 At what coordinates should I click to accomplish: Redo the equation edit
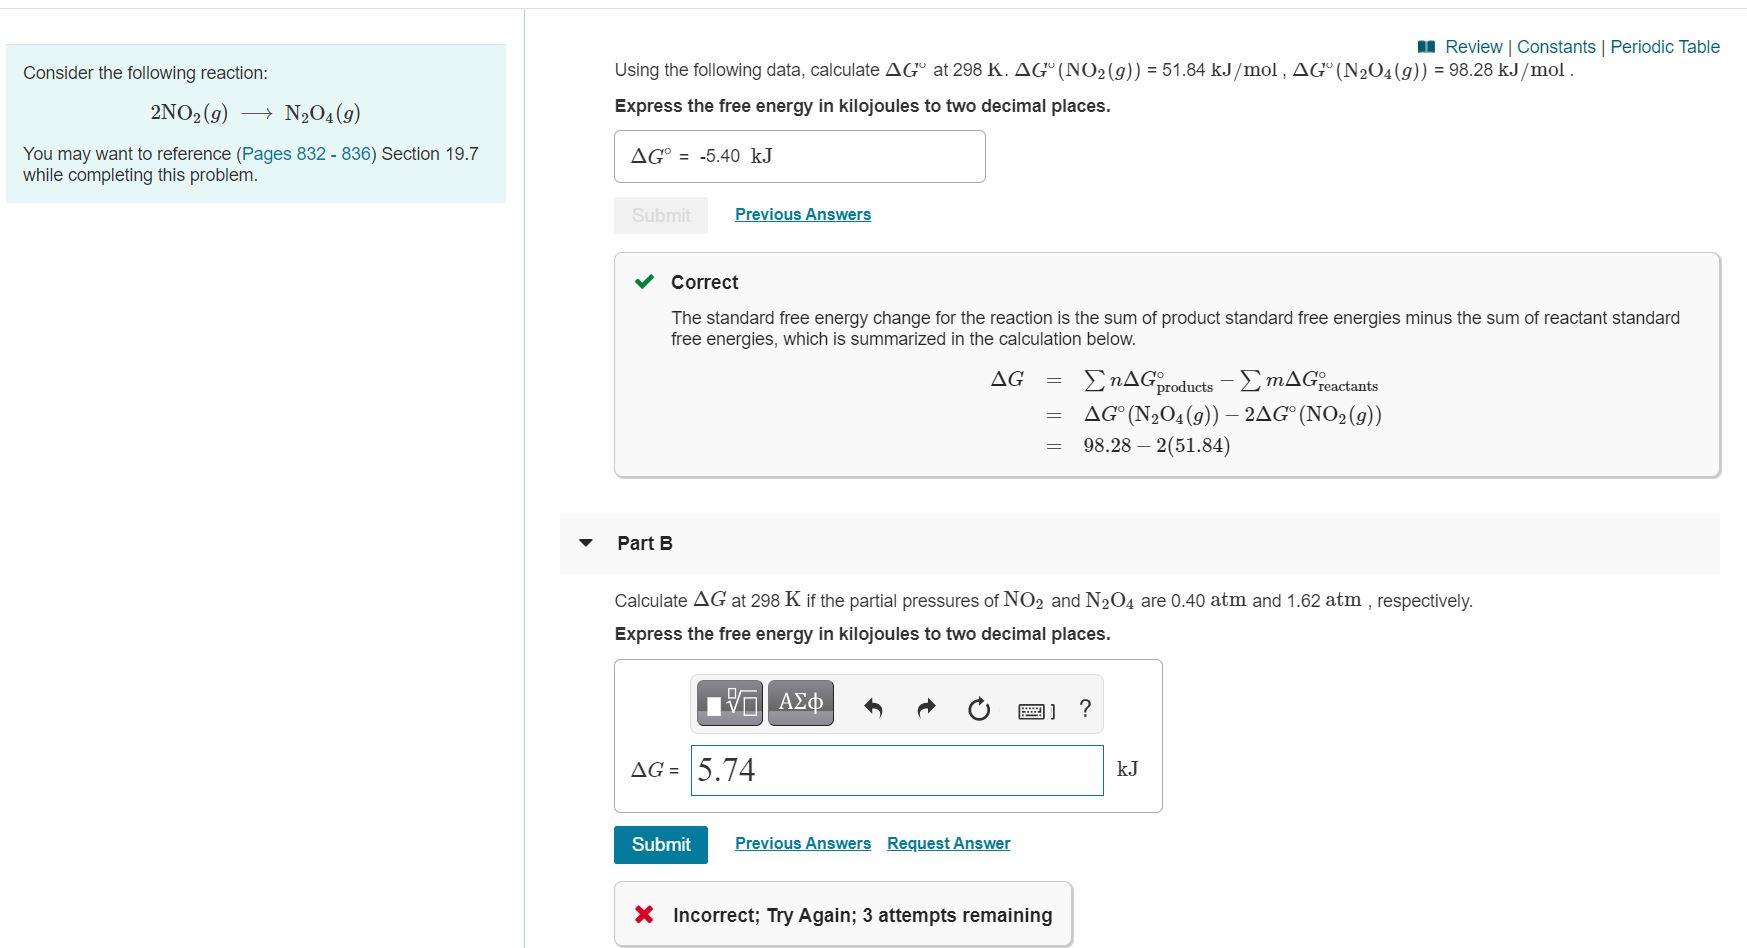click(925, 707)
